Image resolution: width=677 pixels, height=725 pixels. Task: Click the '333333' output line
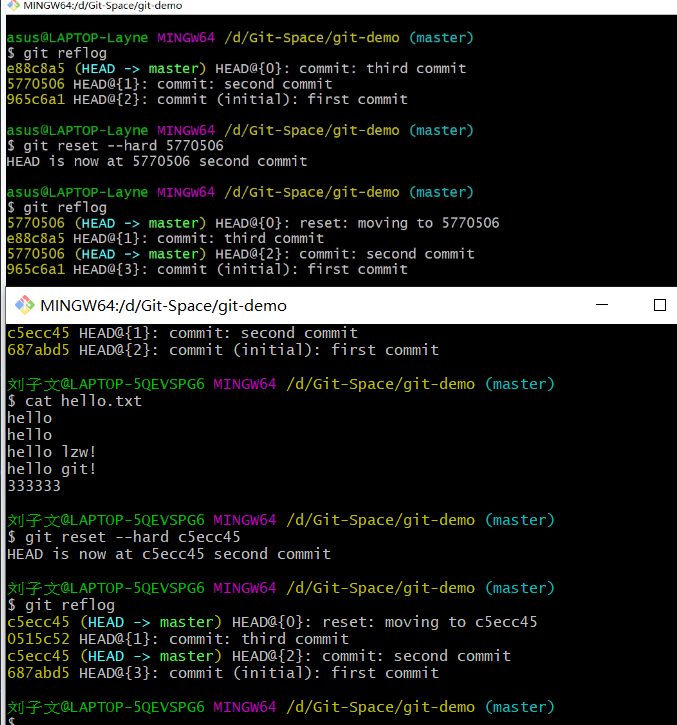point(34,486)
